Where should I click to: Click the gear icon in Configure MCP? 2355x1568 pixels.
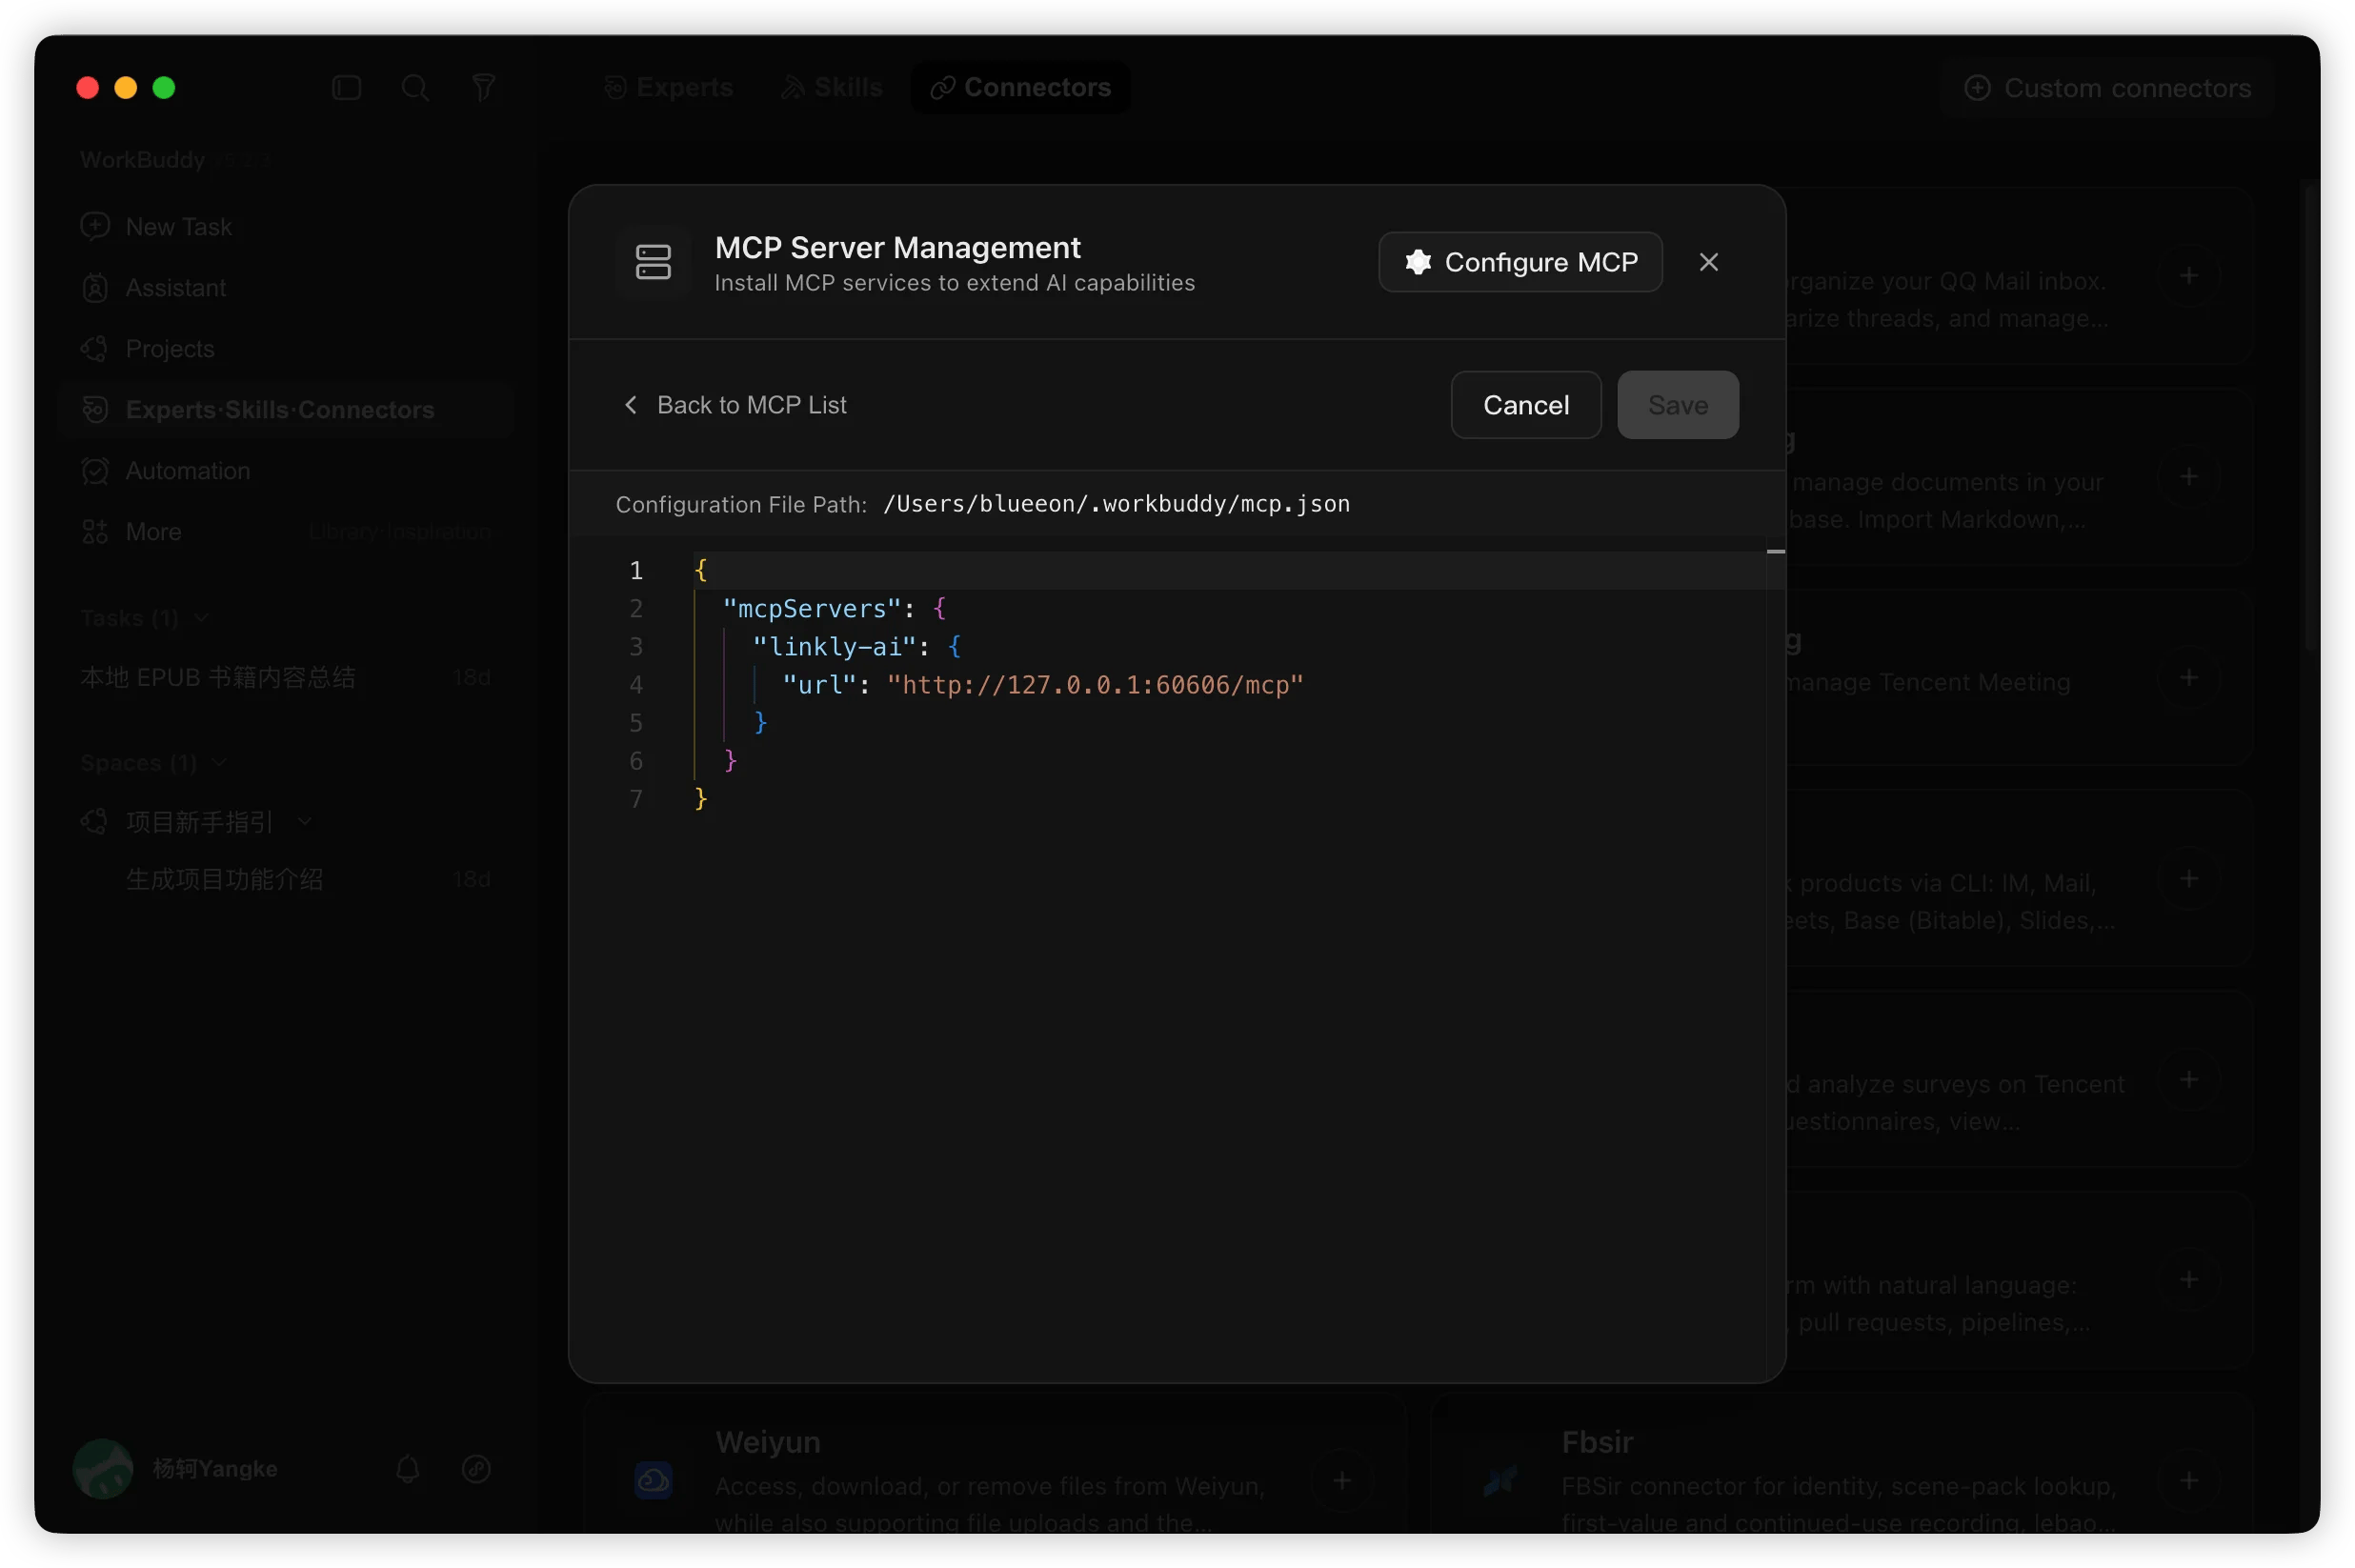[x=1418, y=262]
